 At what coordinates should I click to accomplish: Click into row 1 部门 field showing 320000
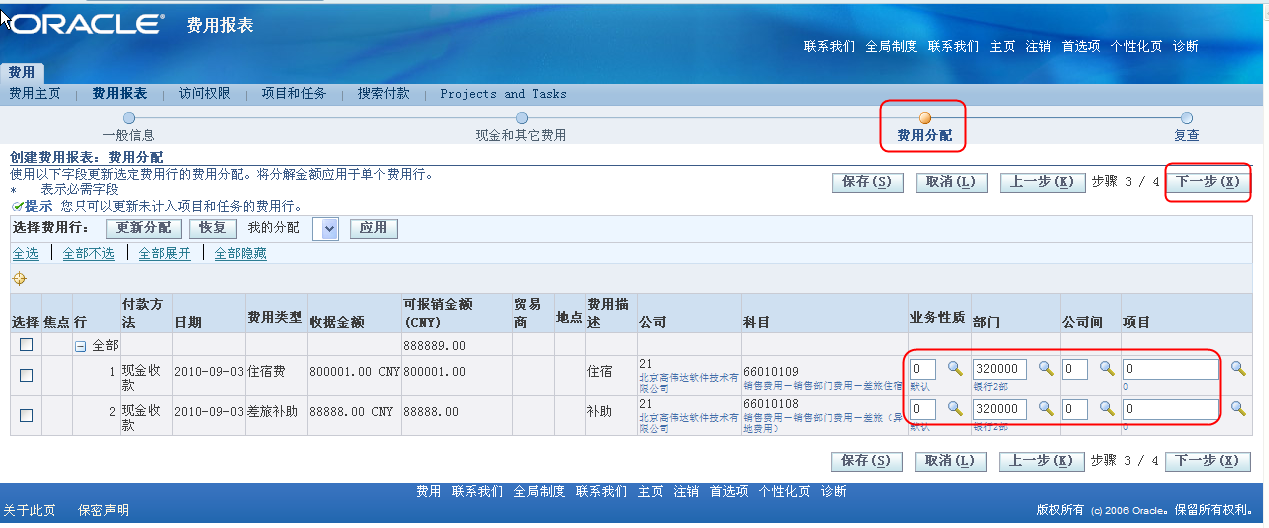[x=999, y=369]
